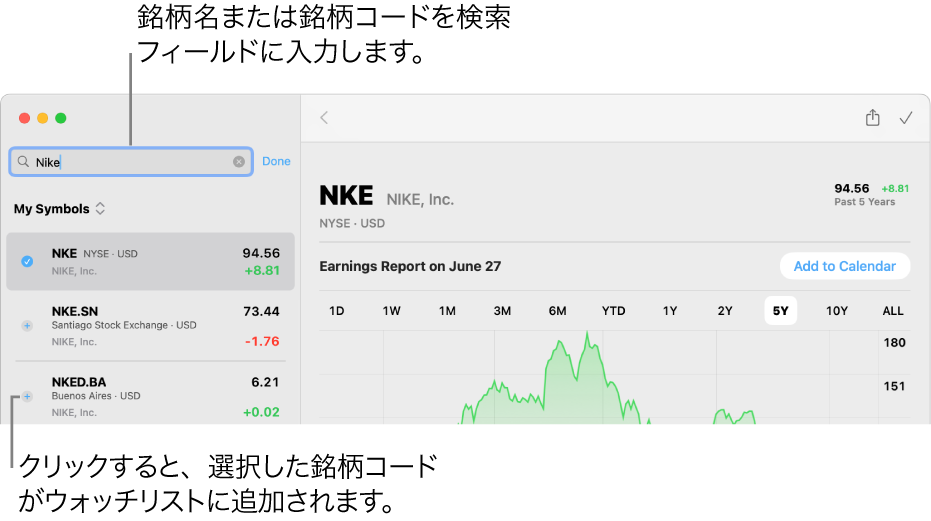
Task: Click the green price chart area
Action: pyautogui.click(x=598, y=377)
